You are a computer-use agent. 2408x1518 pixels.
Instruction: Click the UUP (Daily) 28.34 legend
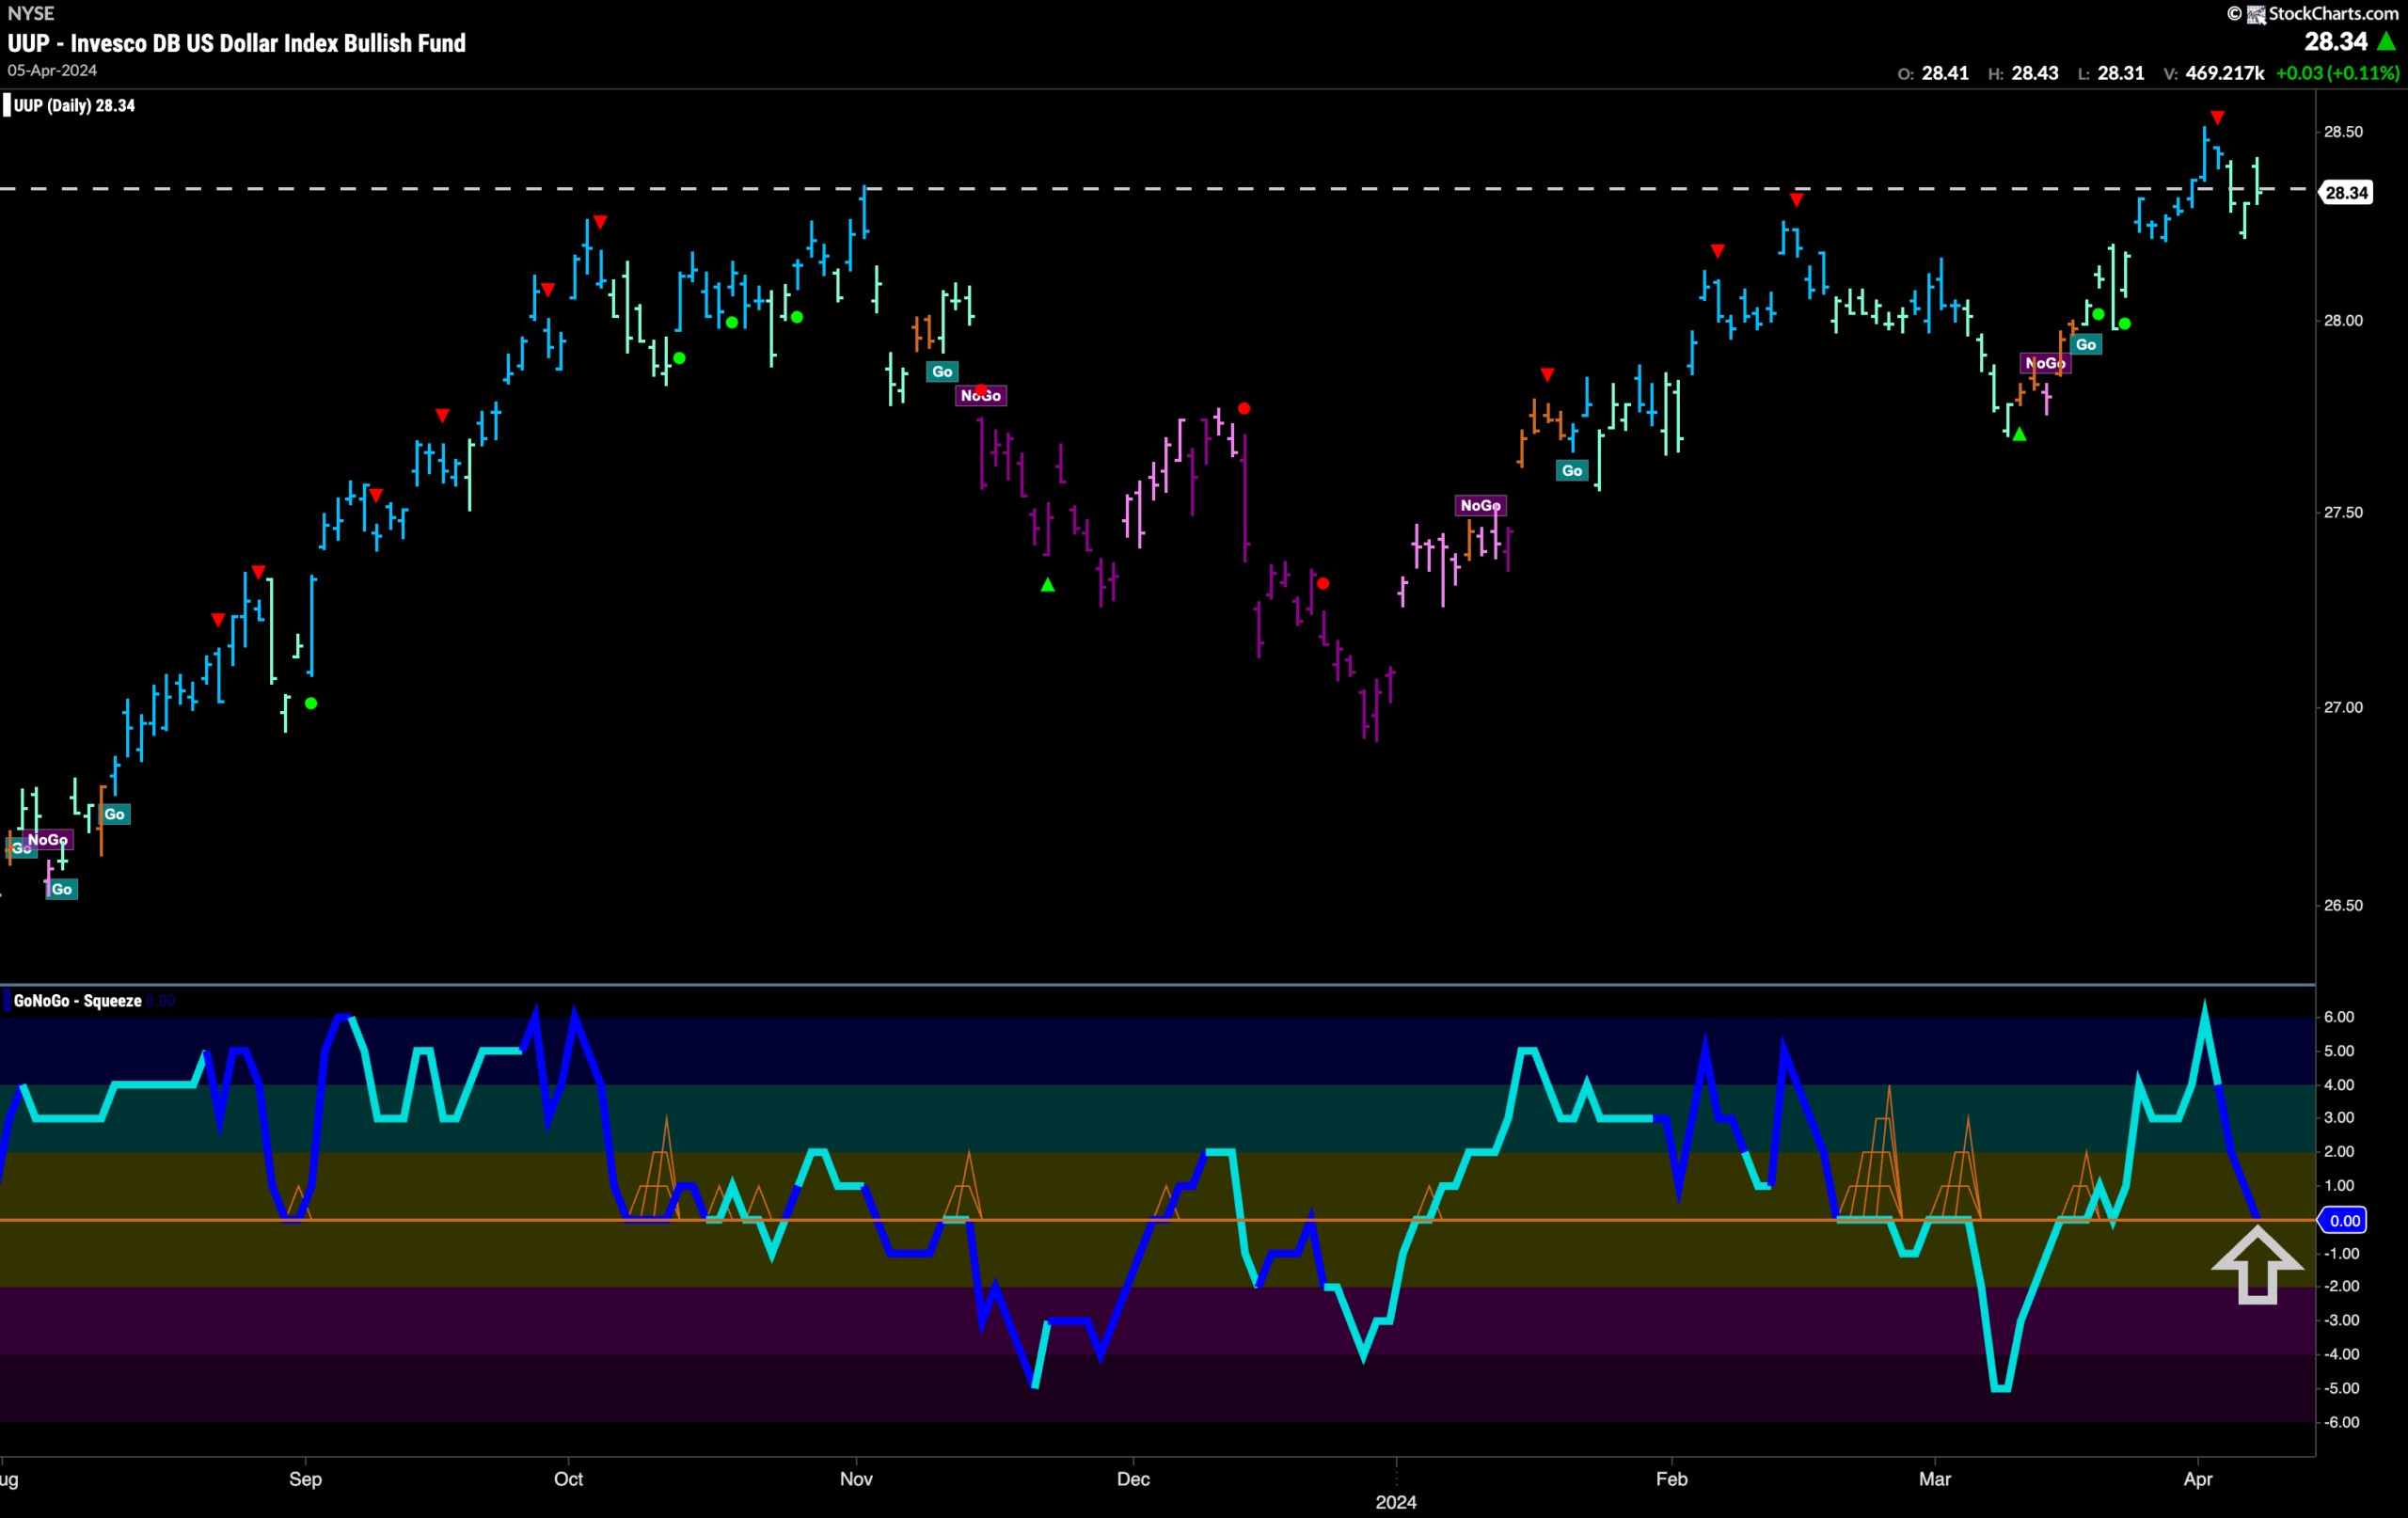point(74,105)
